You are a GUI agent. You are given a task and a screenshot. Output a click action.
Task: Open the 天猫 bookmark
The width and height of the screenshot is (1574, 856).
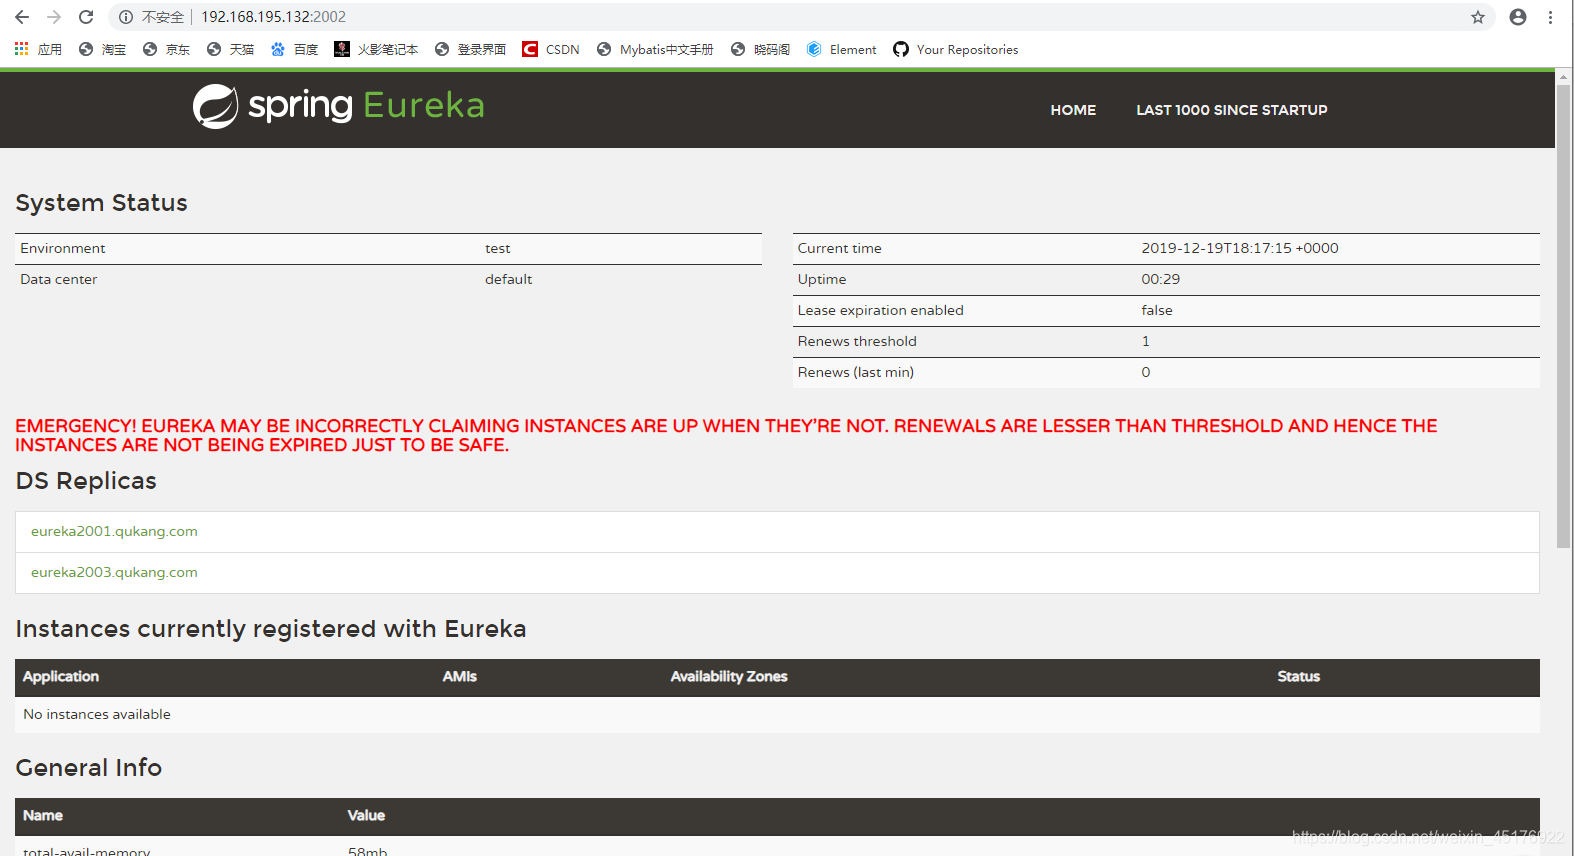point(230,49)
